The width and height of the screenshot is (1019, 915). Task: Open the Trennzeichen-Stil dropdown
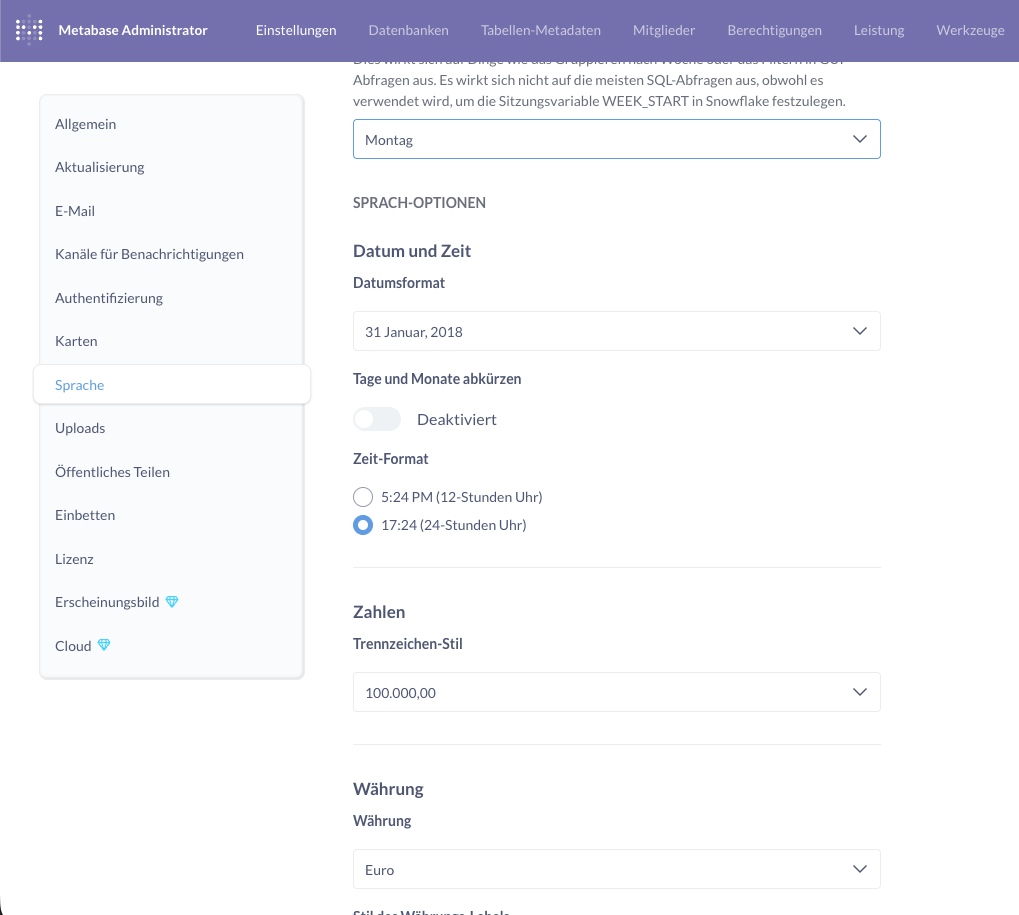coord(616,692)
